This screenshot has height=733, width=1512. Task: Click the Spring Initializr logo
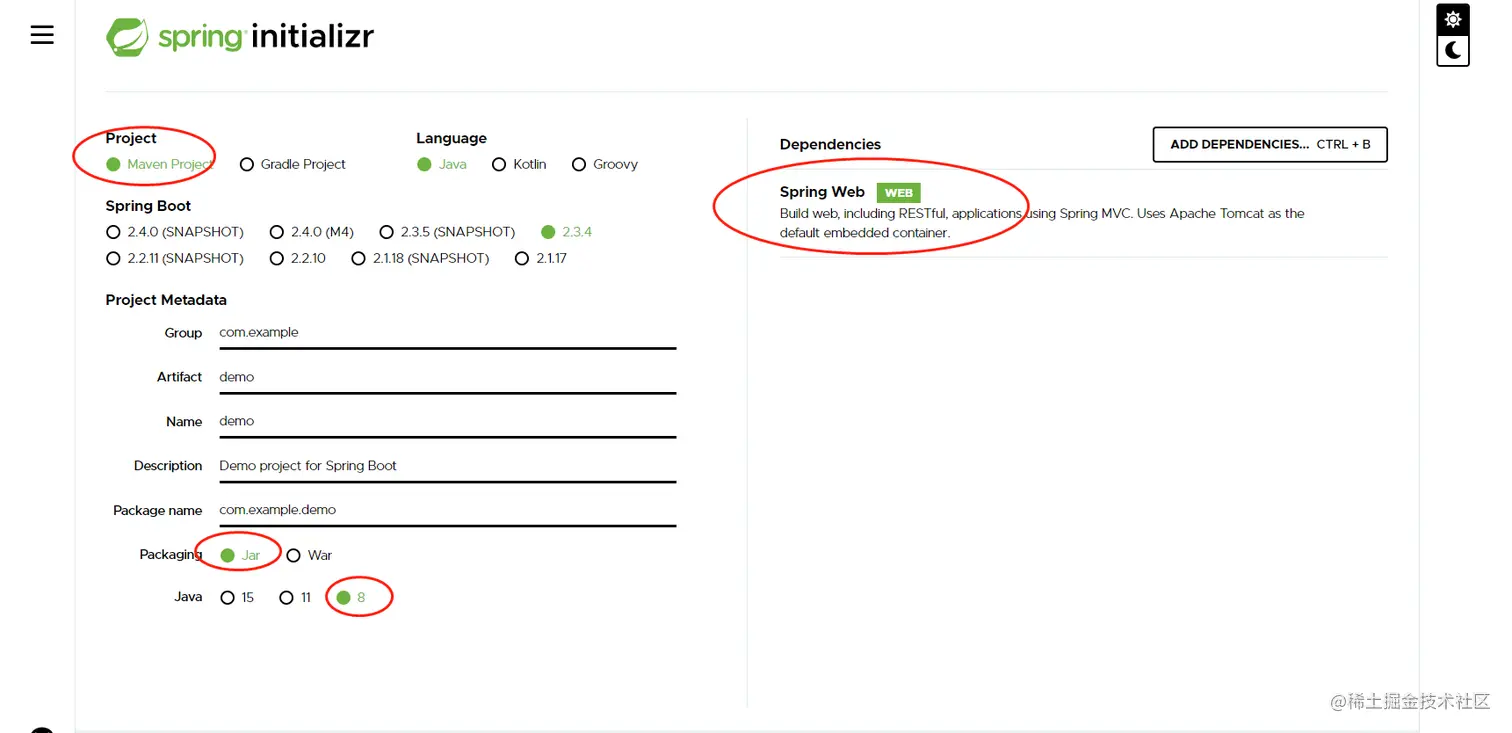240,37
